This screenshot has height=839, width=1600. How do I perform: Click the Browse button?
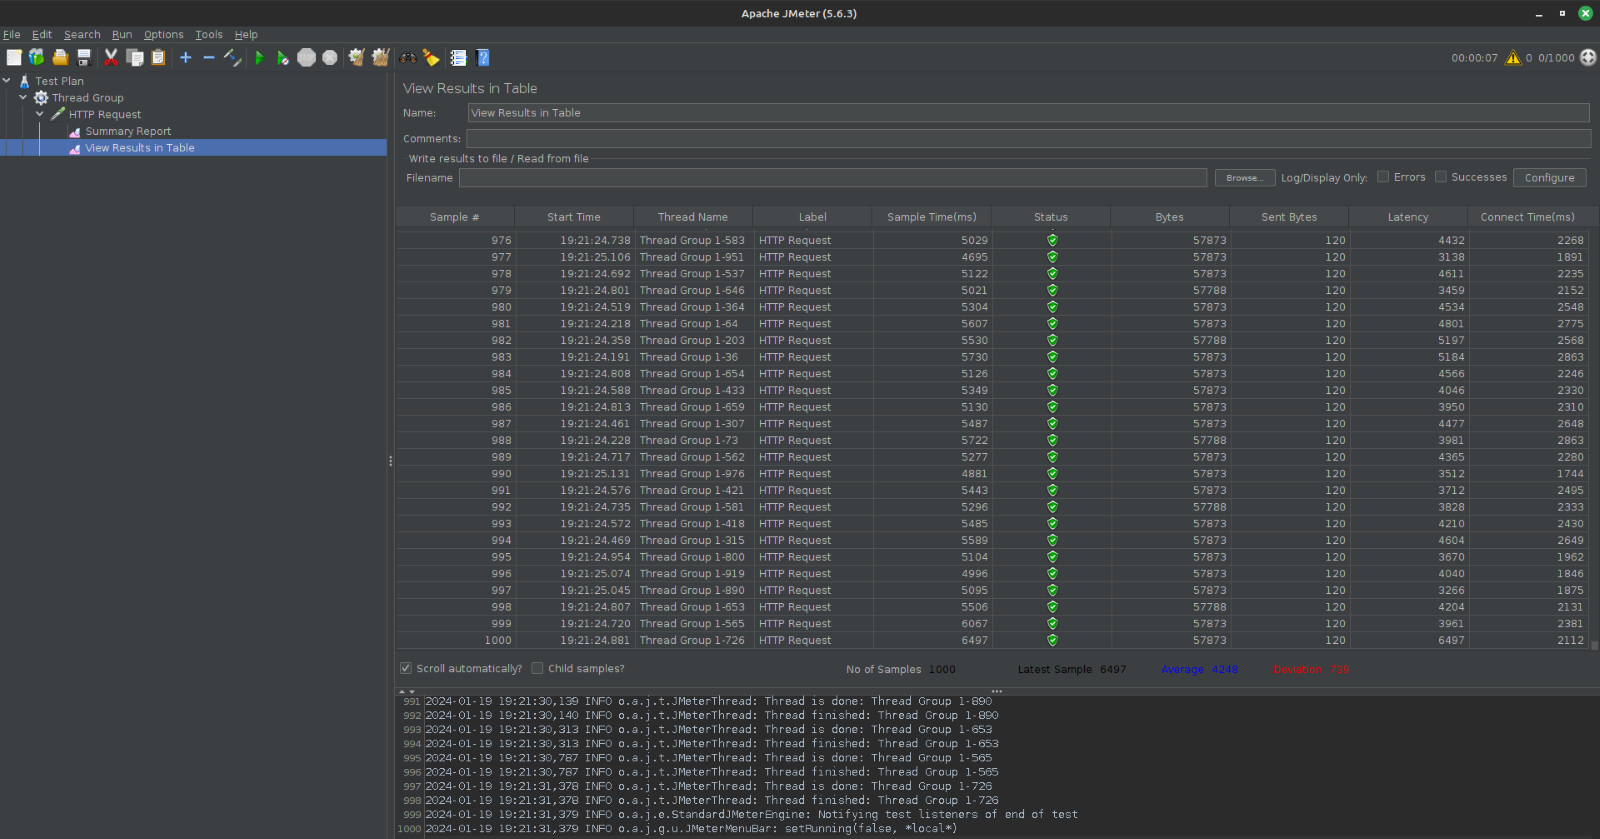coord(1244,178)
